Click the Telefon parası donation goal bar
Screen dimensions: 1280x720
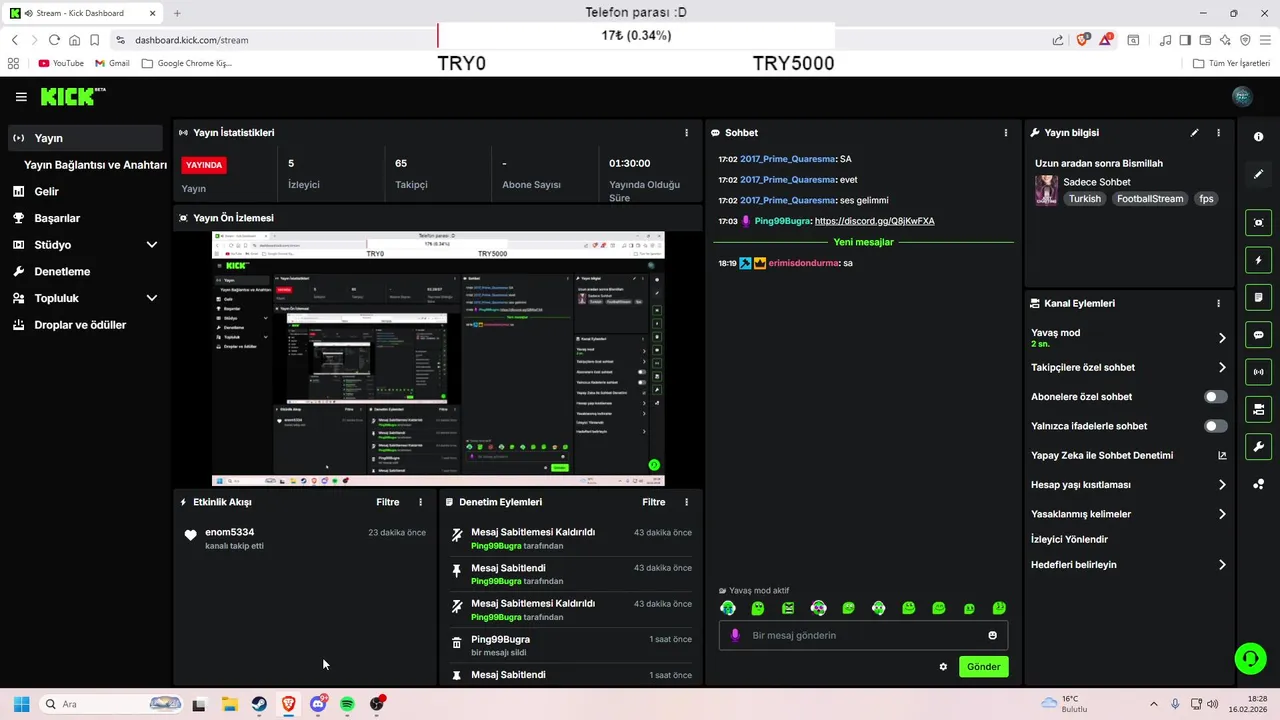pyautogui.click(x=636, y=36)
